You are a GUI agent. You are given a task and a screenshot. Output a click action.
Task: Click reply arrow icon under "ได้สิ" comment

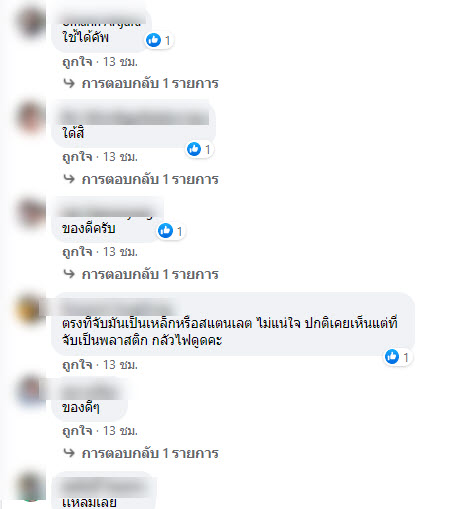click(69, 179)
